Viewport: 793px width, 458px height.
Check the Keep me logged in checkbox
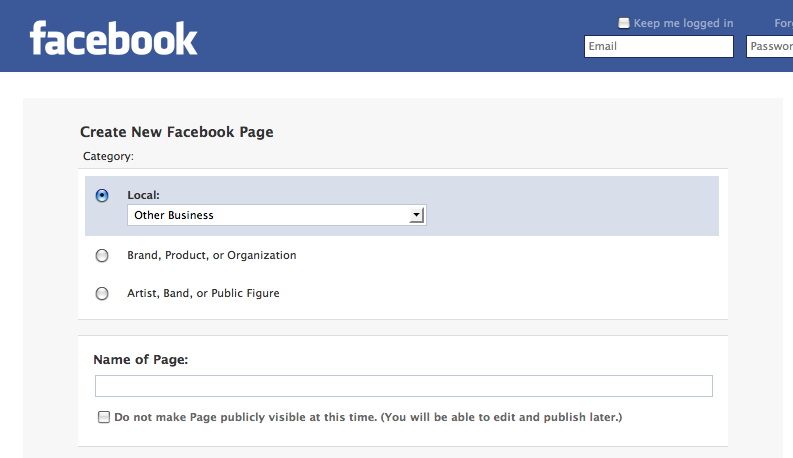(624, 23)
